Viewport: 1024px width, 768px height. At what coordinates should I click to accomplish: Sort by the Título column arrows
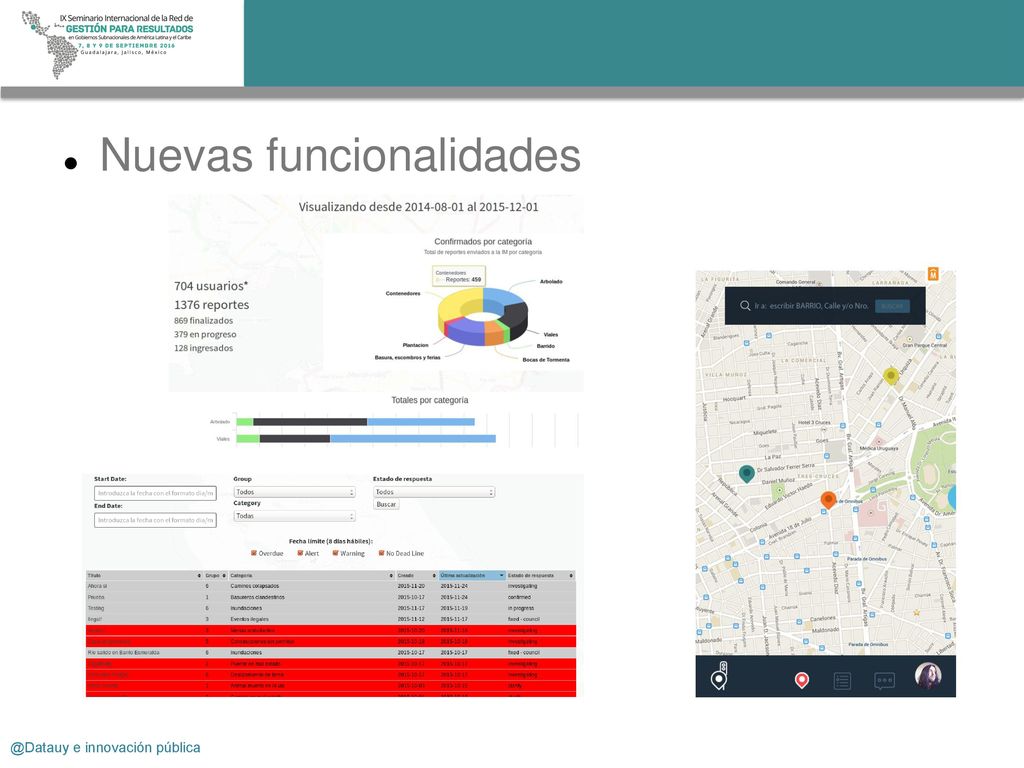[199, 575]
